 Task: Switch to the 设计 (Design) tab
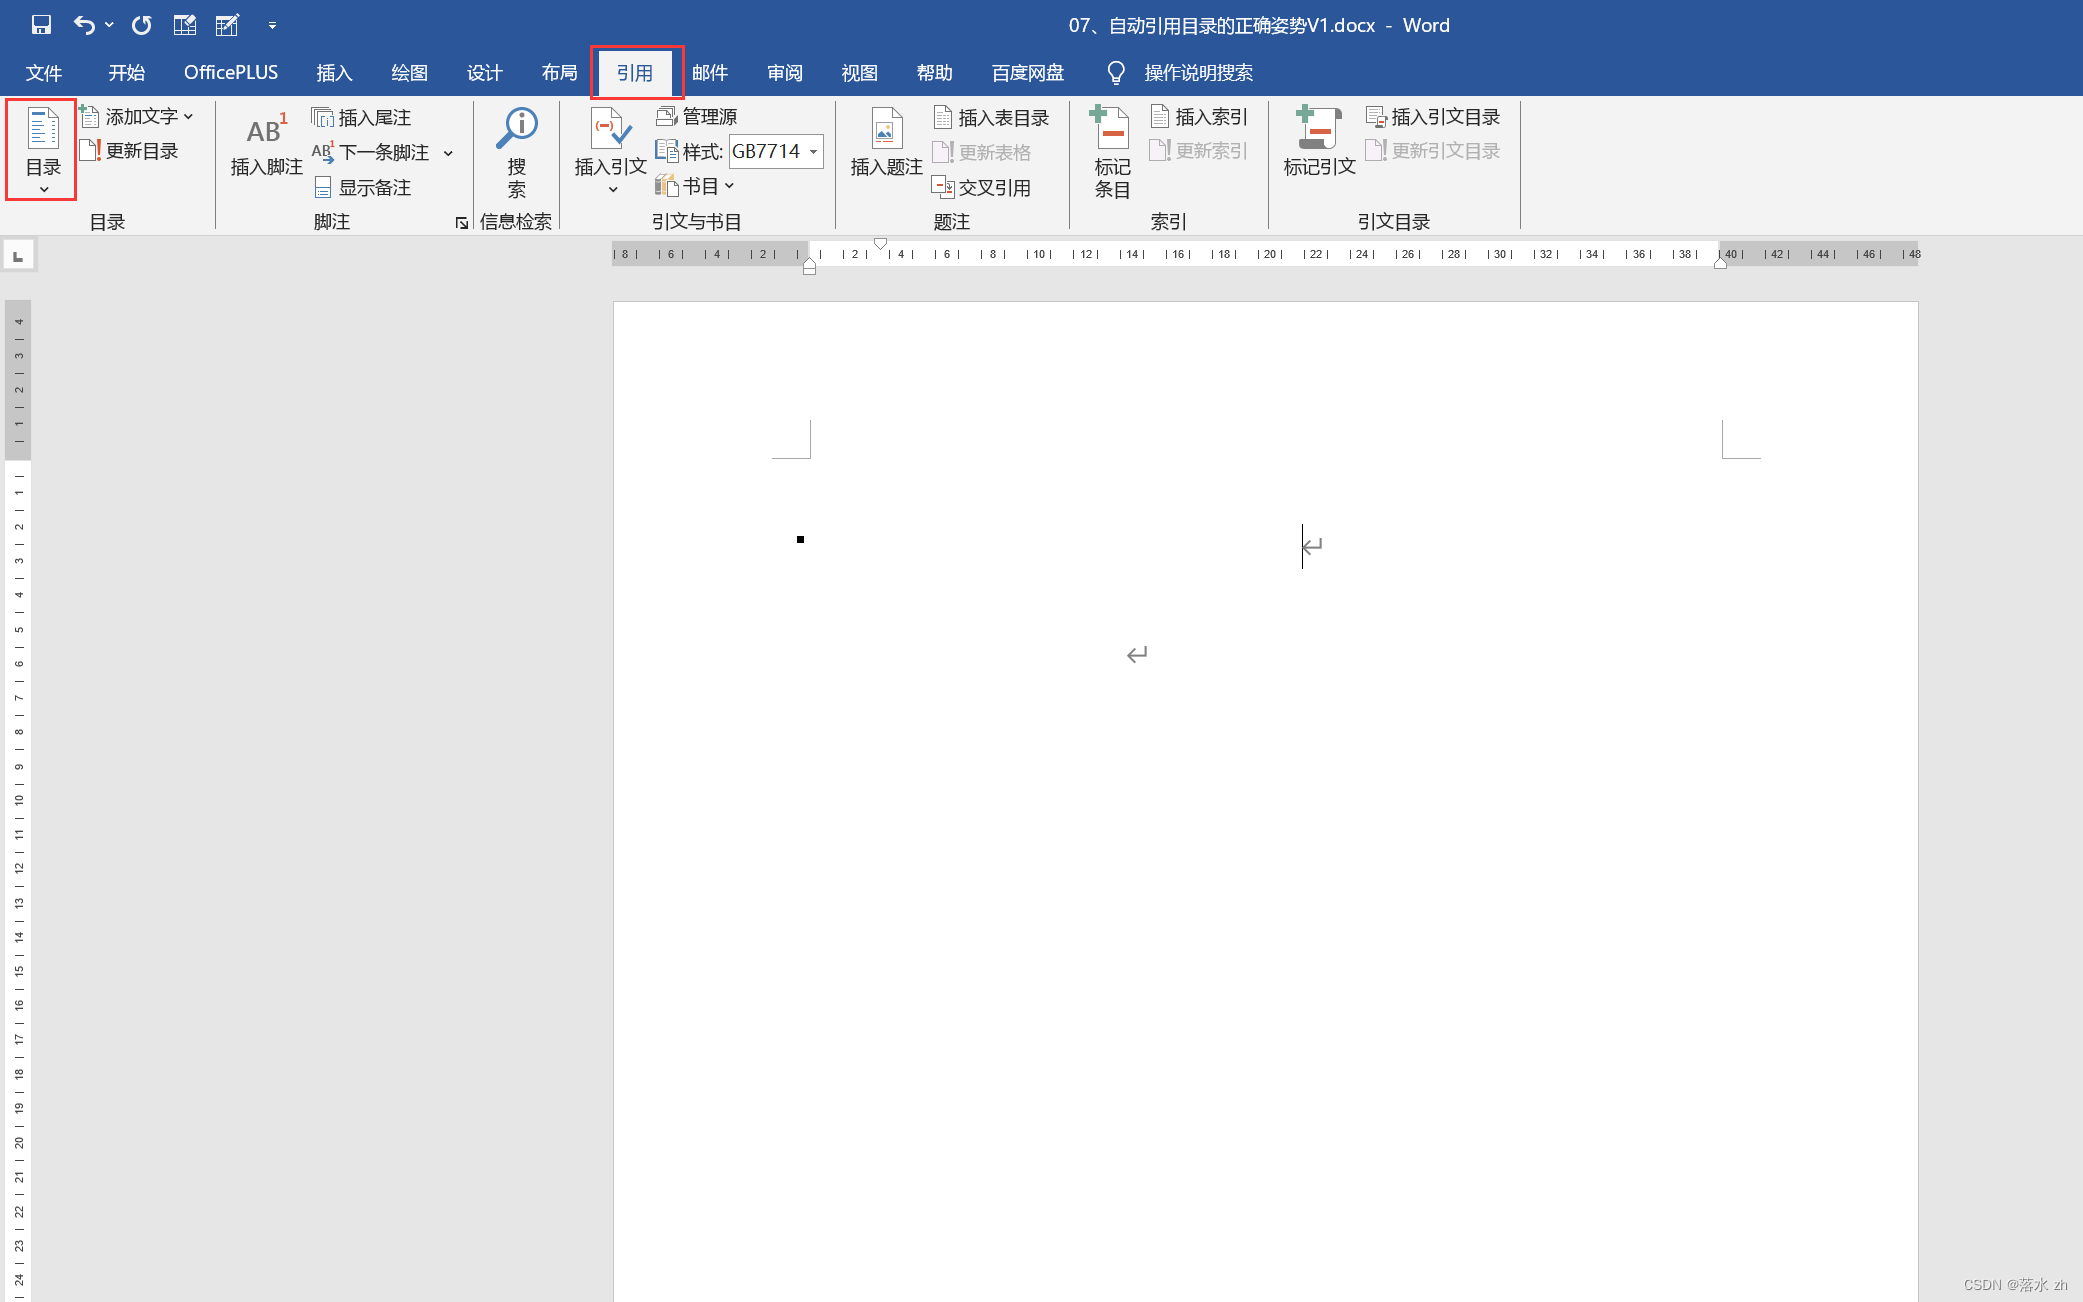coord(484,73)
